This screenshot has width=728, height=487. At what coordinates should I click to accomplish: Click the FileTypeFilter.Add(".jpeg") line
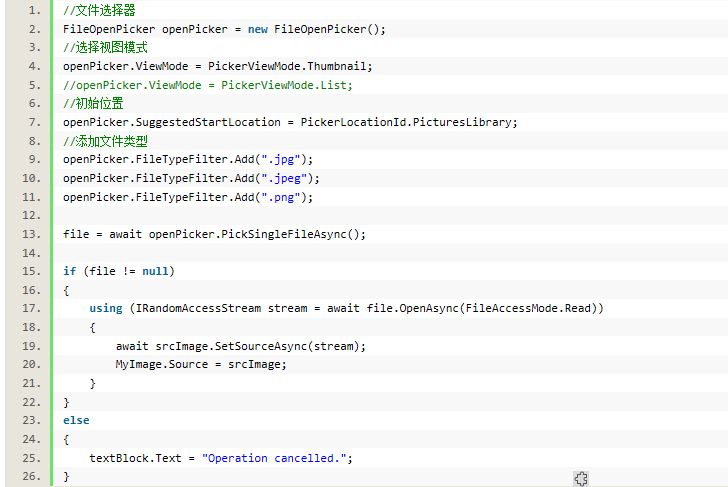coord(191,178)
